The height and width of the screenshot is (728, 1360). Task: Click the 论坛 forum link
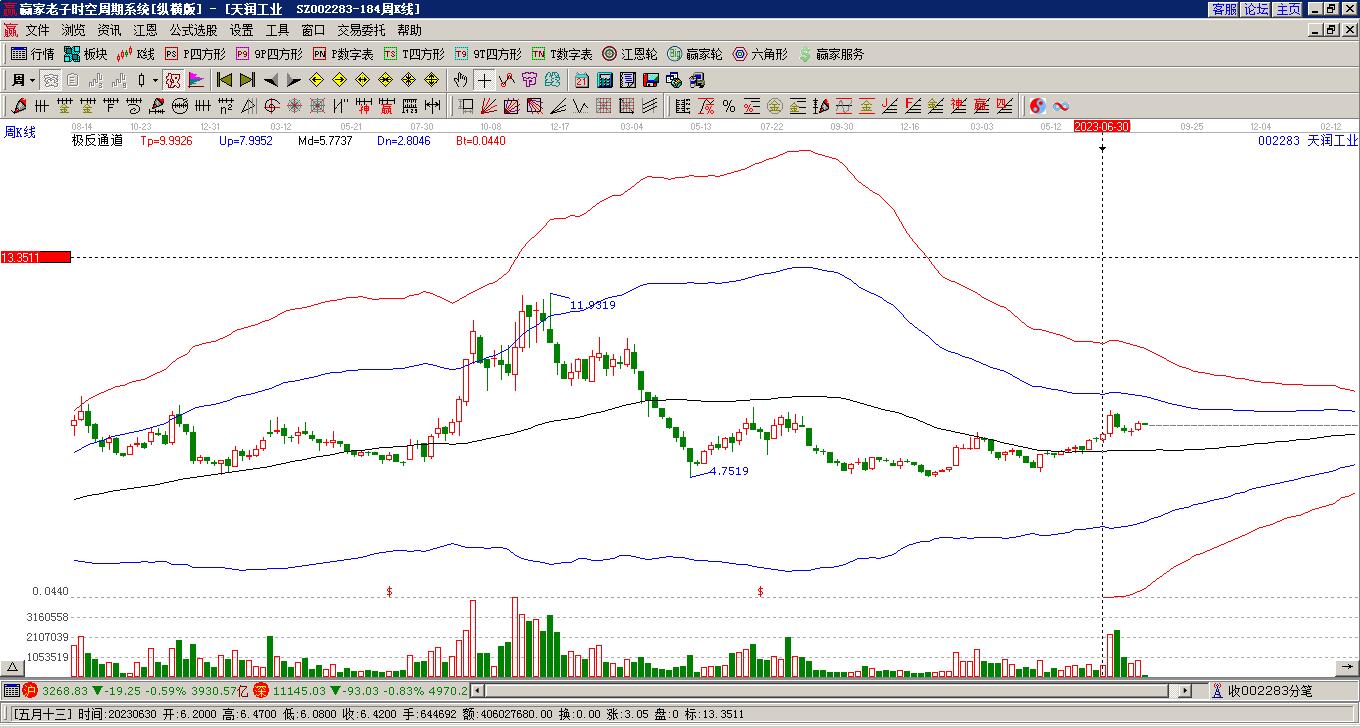(1257, 9)
